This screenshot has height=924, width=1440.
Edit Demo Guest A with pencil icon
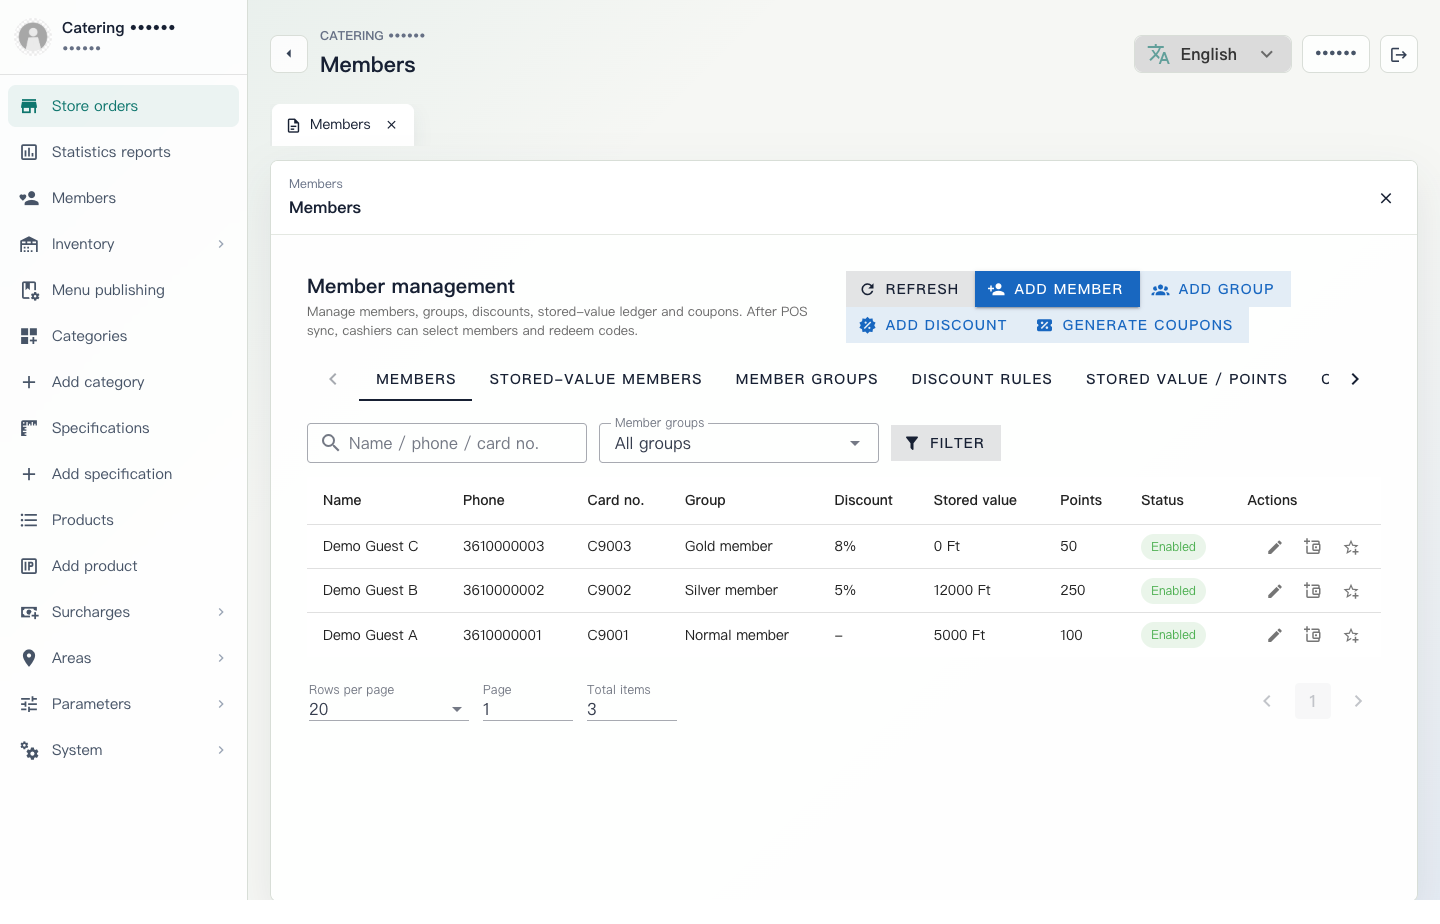tap(1274, 635)
